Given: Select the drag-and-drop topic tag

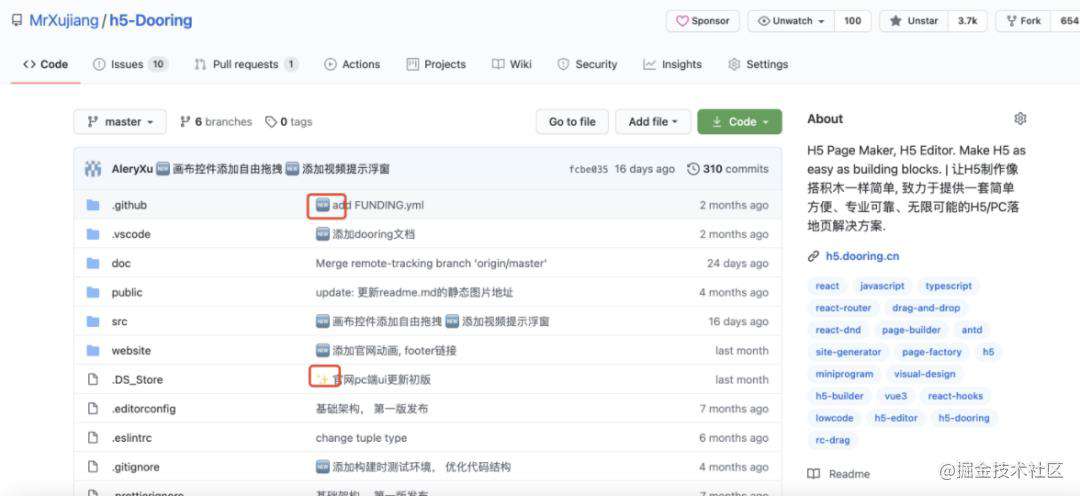Looking at the screenshot, I should (x=926, y=308).
